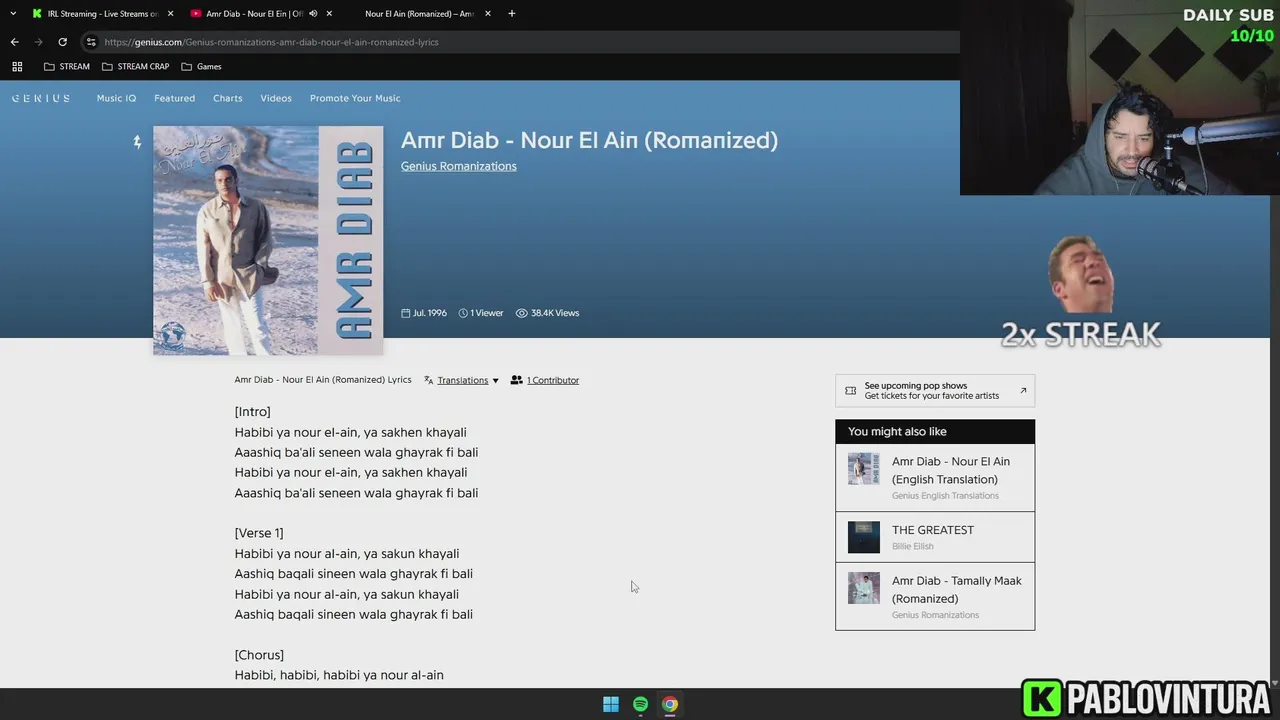1280x720 pixels.
Task: Click the eye icon by 38.4K Views
Action: [x=521, y=313]
